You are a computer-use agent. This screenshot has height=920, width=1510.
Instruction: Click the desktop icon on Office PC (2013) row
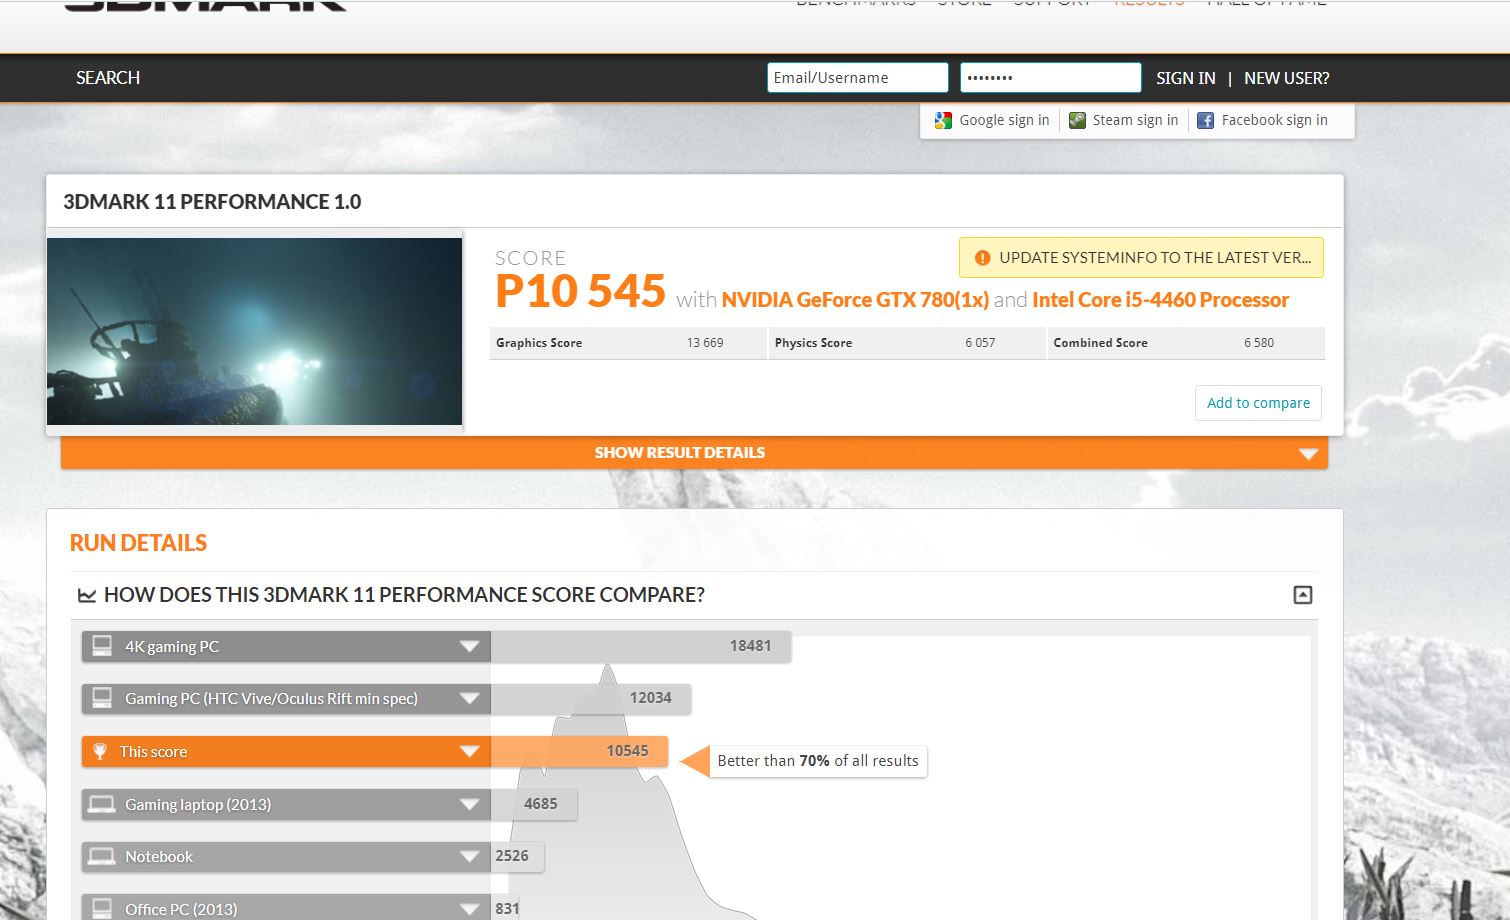pos(102,908)
